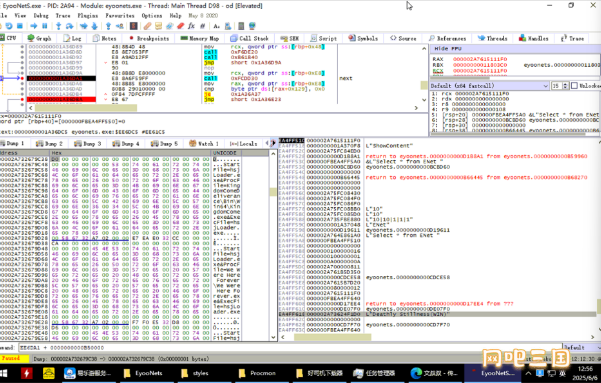Click the check updates globe icon
This screenshot has height=383, width=601.
tap(252, 26)
